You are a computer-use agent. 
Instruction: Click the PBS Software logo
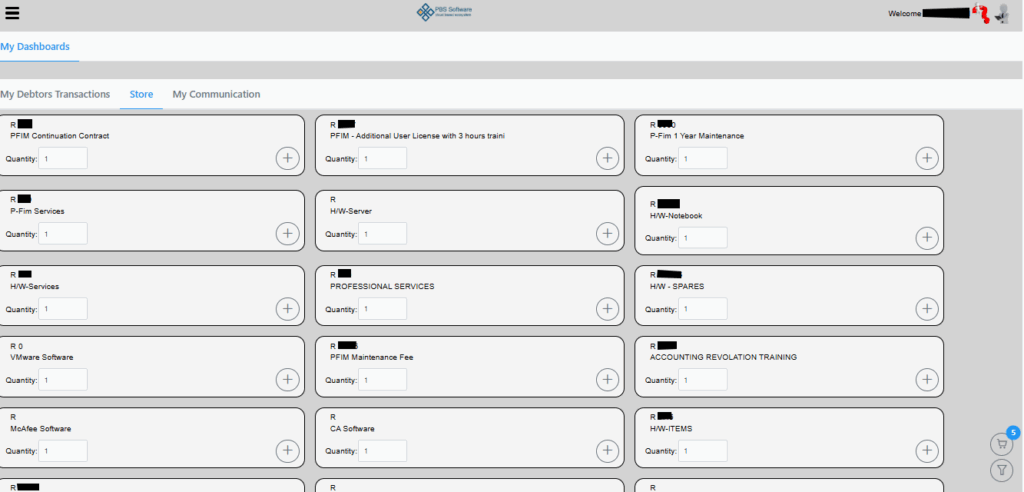click(445, 12)
